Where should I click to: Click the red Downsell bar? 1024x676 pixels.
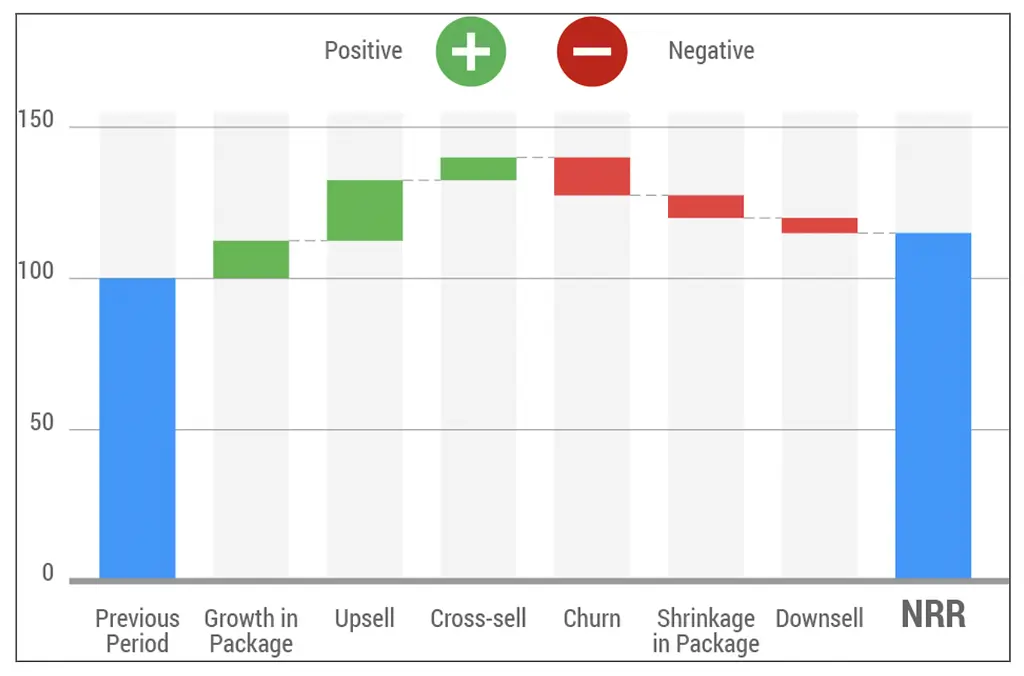click(x=820, y=225)
